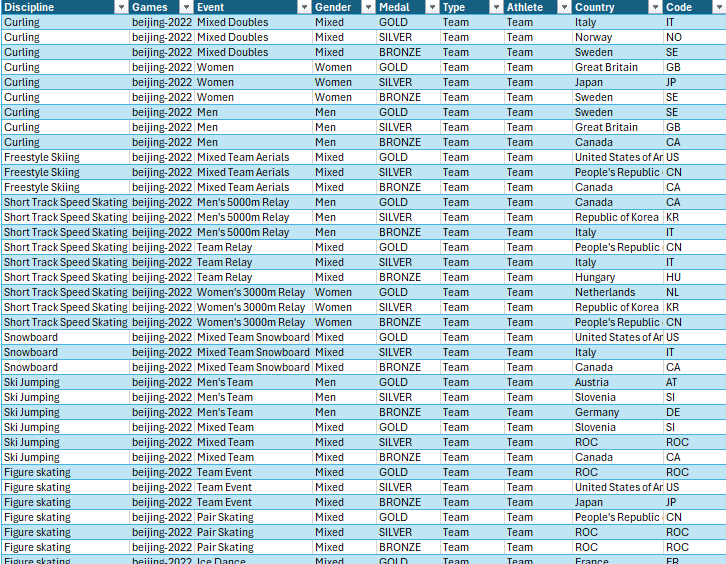Click the NL code cell
This screenshot has width=726, height=564.
[695, 292]
